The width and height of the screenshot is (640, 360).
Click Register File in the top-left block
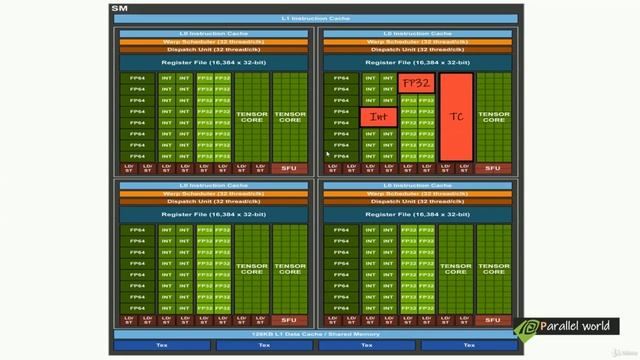tap(213, 63)
